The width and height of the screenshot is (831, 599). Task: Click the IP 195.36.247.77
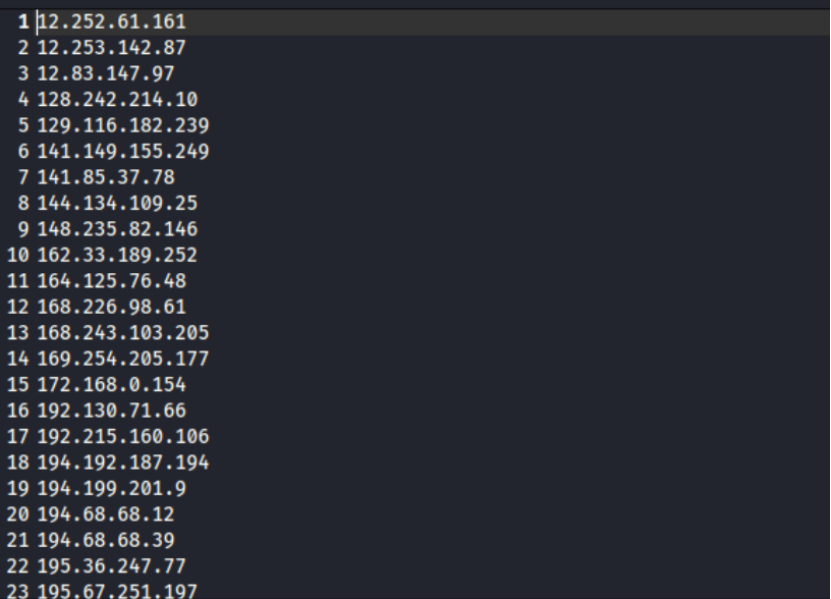coord(111,567)
